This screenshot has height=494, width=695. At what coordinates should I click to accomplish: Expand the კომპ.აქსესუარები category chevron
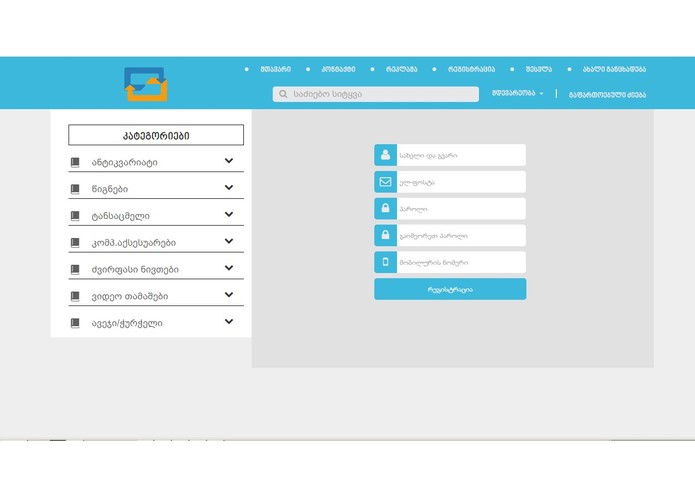click(229, 241)
